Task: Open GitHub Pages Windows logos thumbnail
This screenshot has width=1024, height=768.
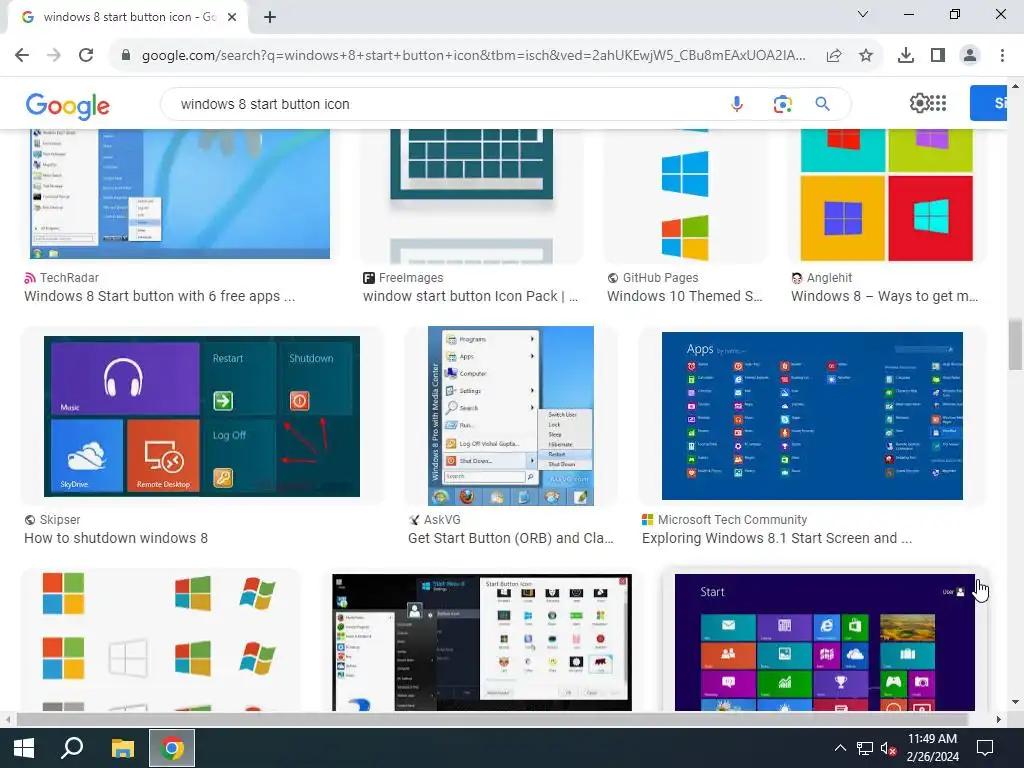Action: [685, 196]
